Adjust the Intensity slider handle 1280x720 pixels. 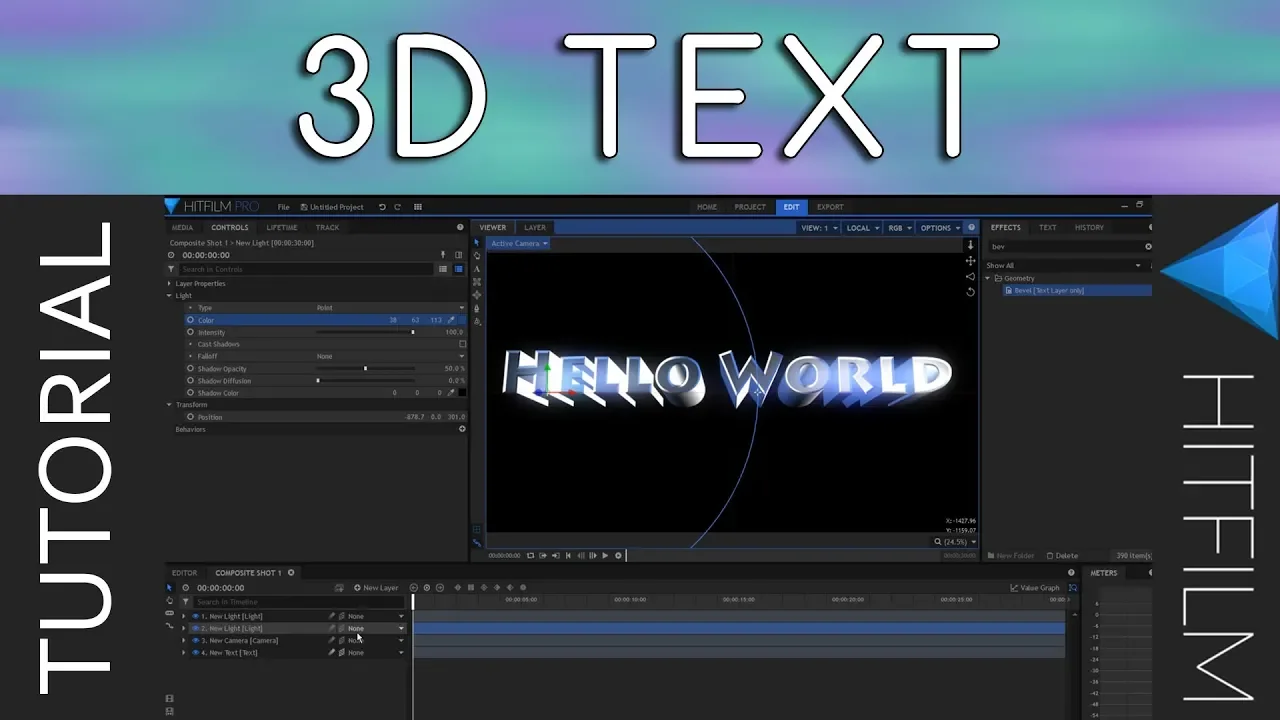413,332
